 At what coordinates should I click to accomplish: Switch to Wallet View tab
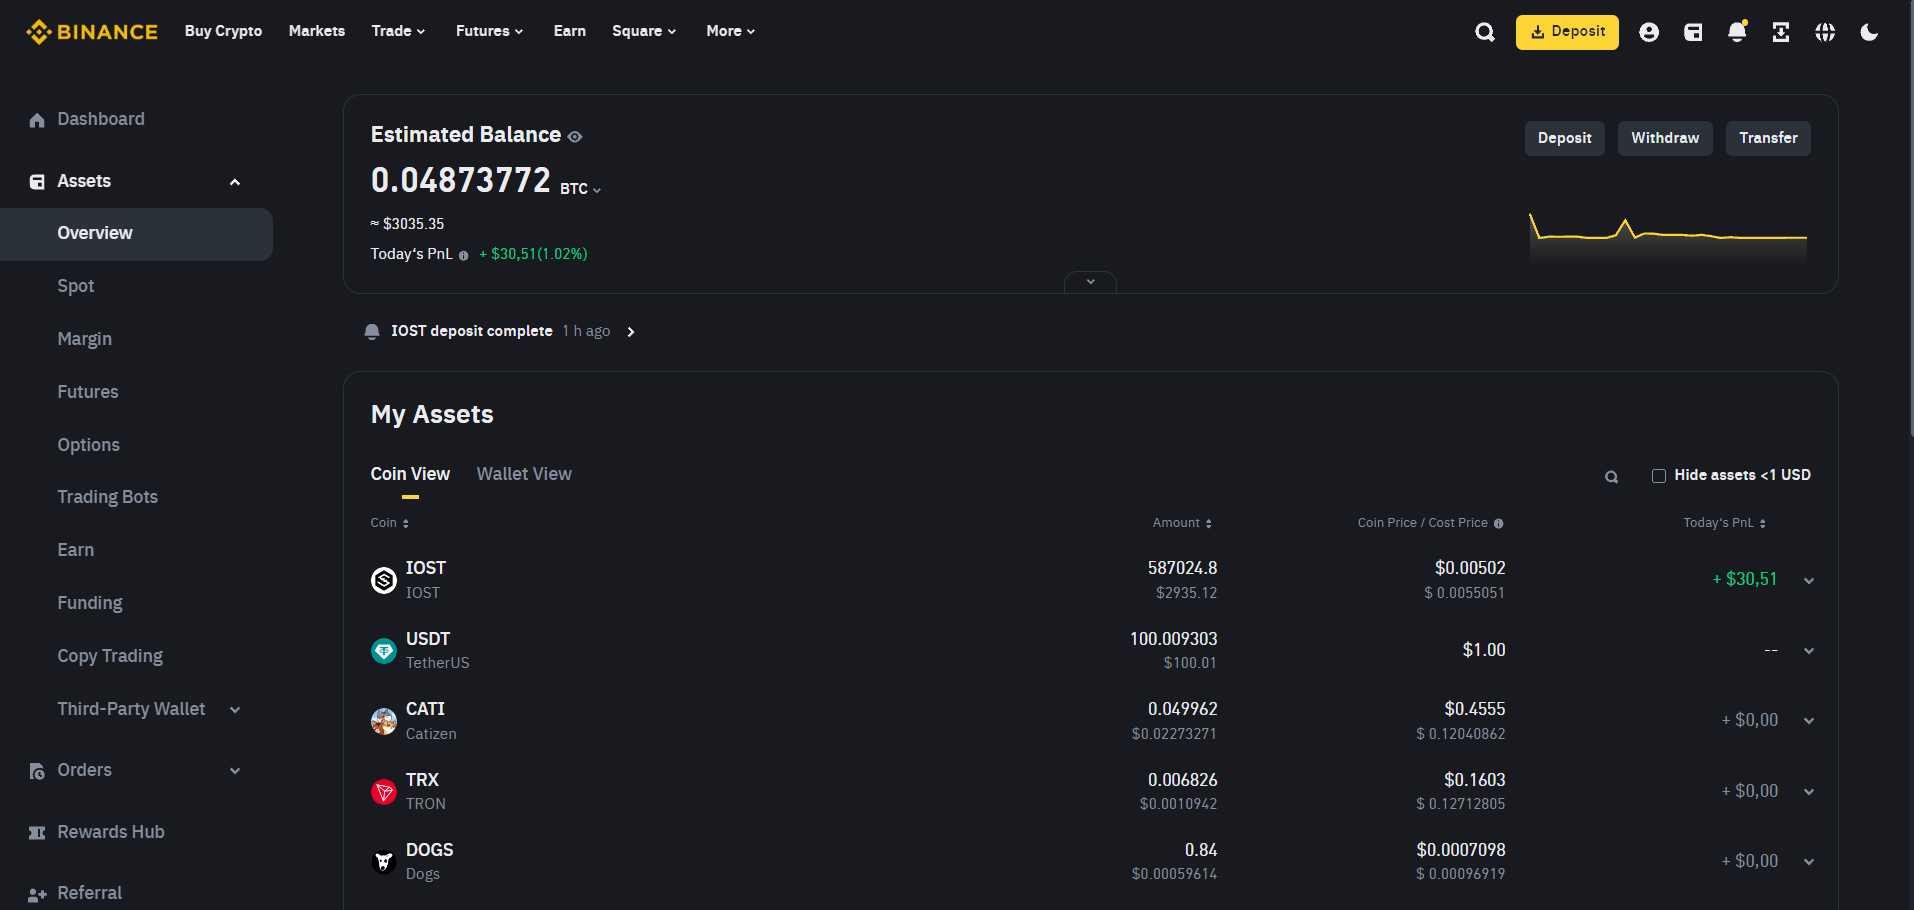point(524,474)
